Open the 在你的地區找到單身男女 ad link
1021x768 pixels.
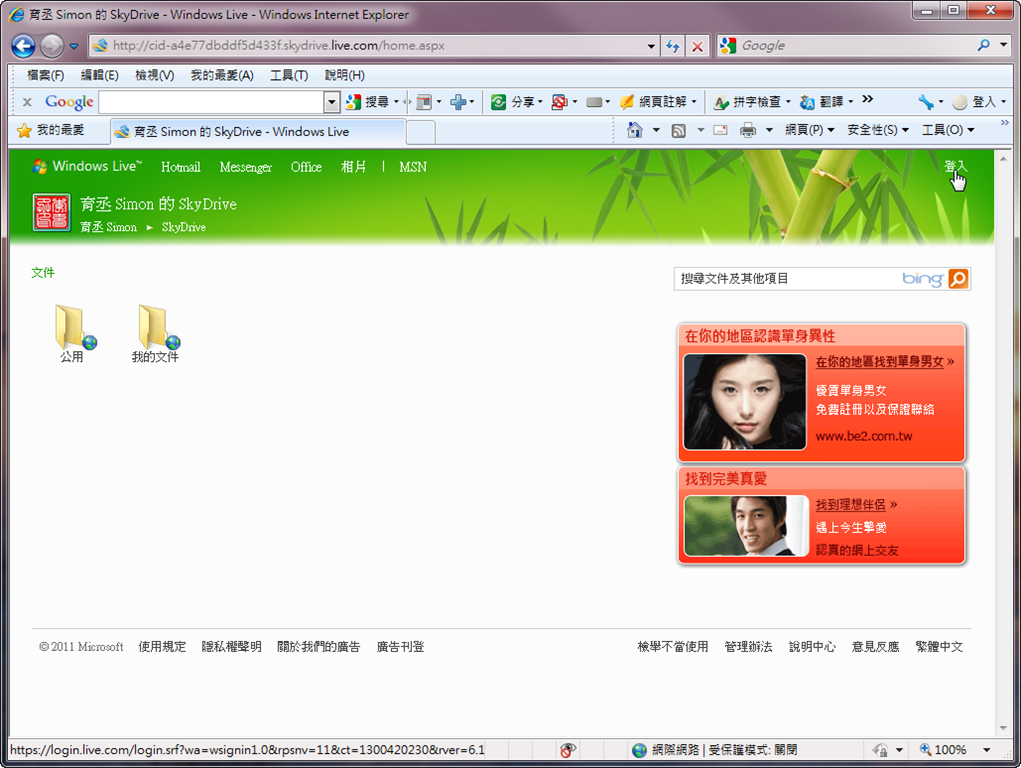coord(880,362)
